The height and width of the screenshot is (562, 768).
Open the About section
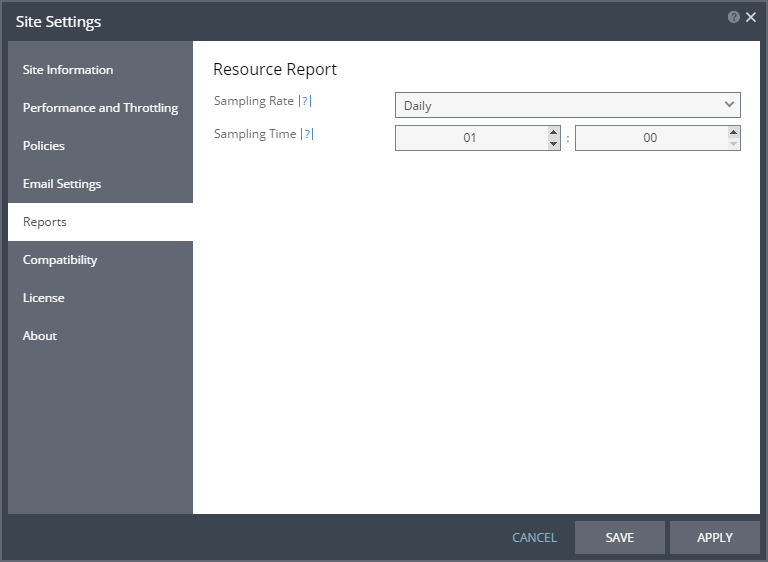pos(100,336)
